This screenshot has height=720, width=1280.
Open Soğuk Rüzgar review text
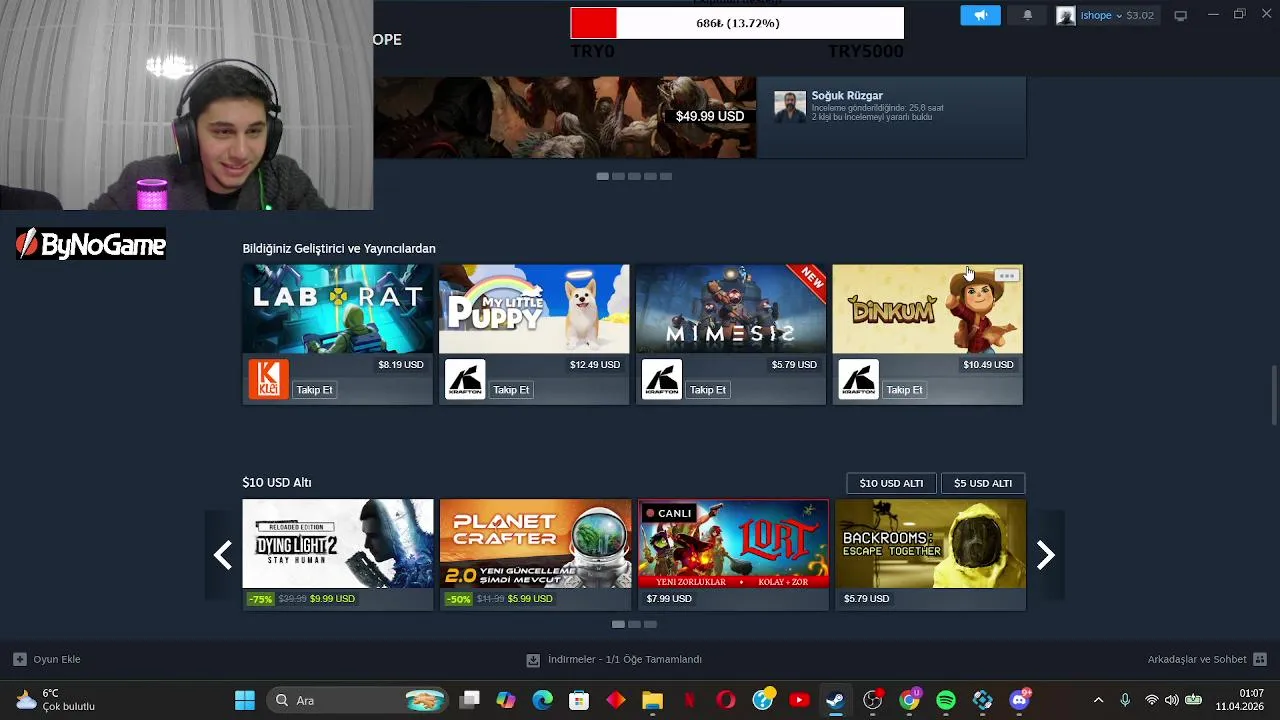tap(877, 112)
